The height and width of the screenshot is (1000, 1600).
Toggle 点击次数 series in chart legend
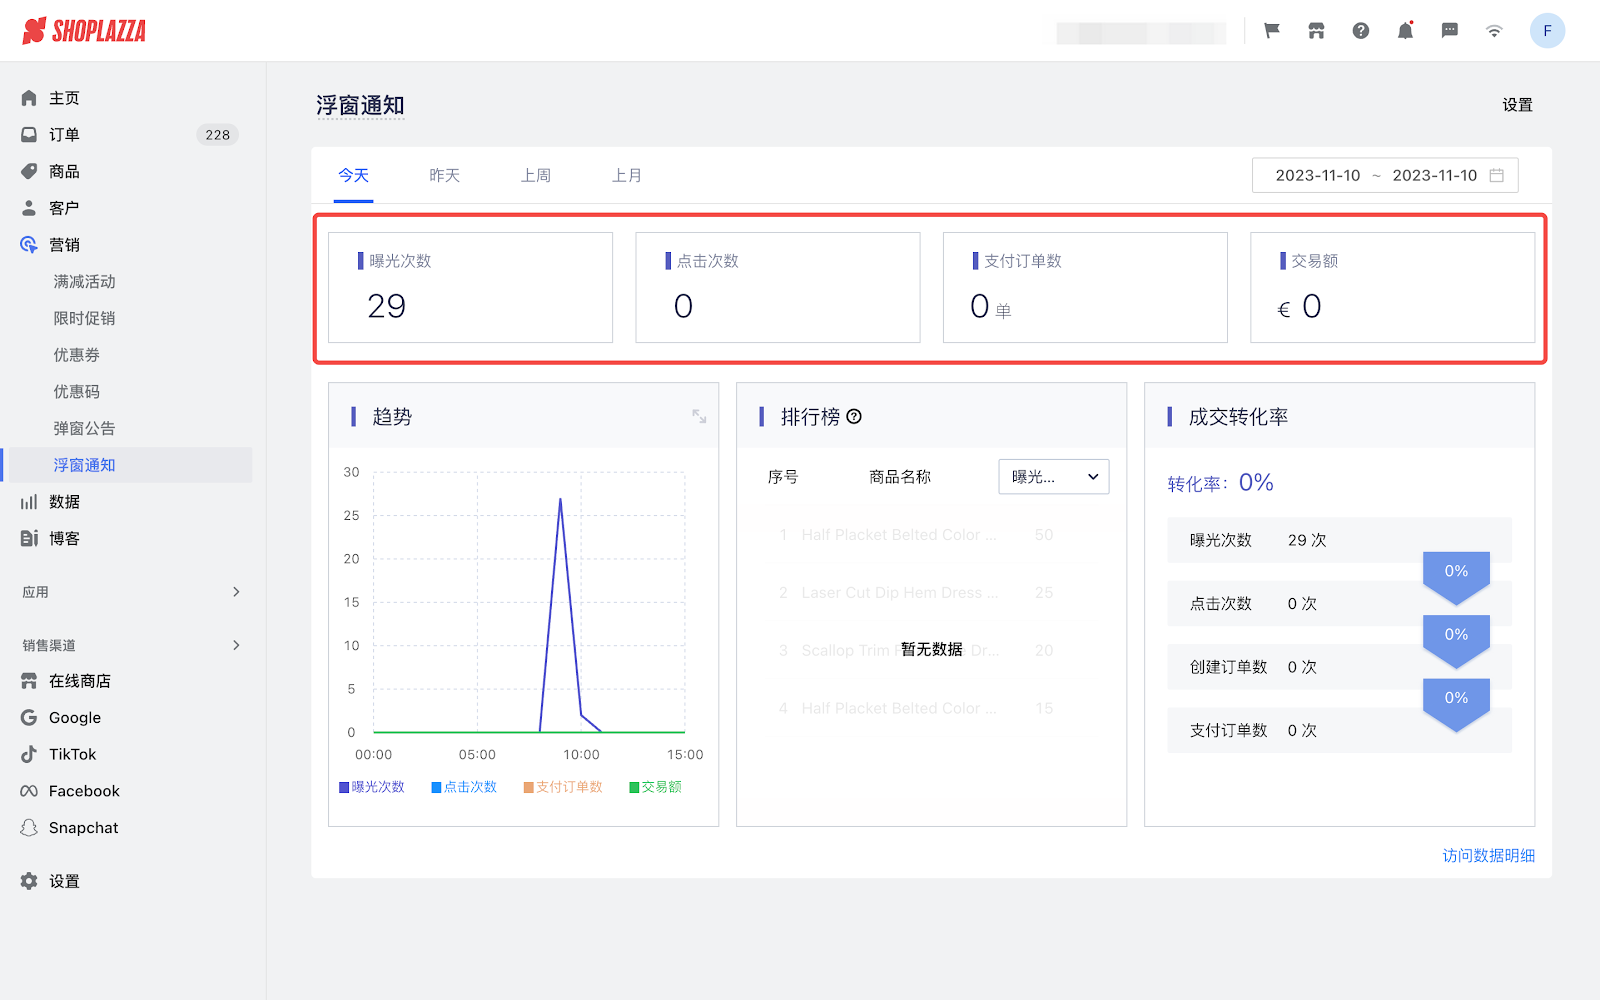click(464, 787)
